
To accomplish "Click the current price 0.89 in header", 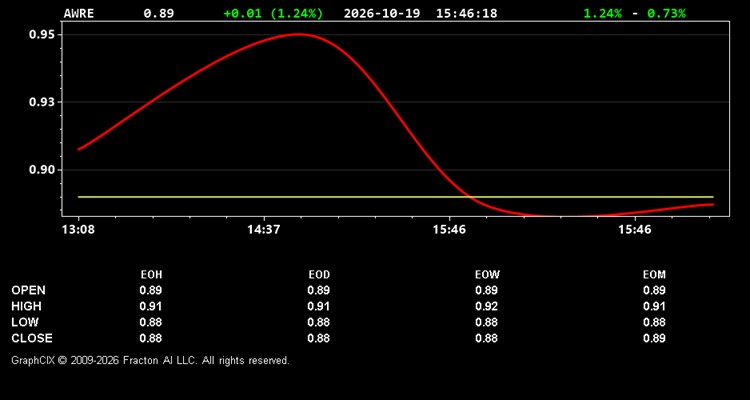I will click(x=159, y=13).
